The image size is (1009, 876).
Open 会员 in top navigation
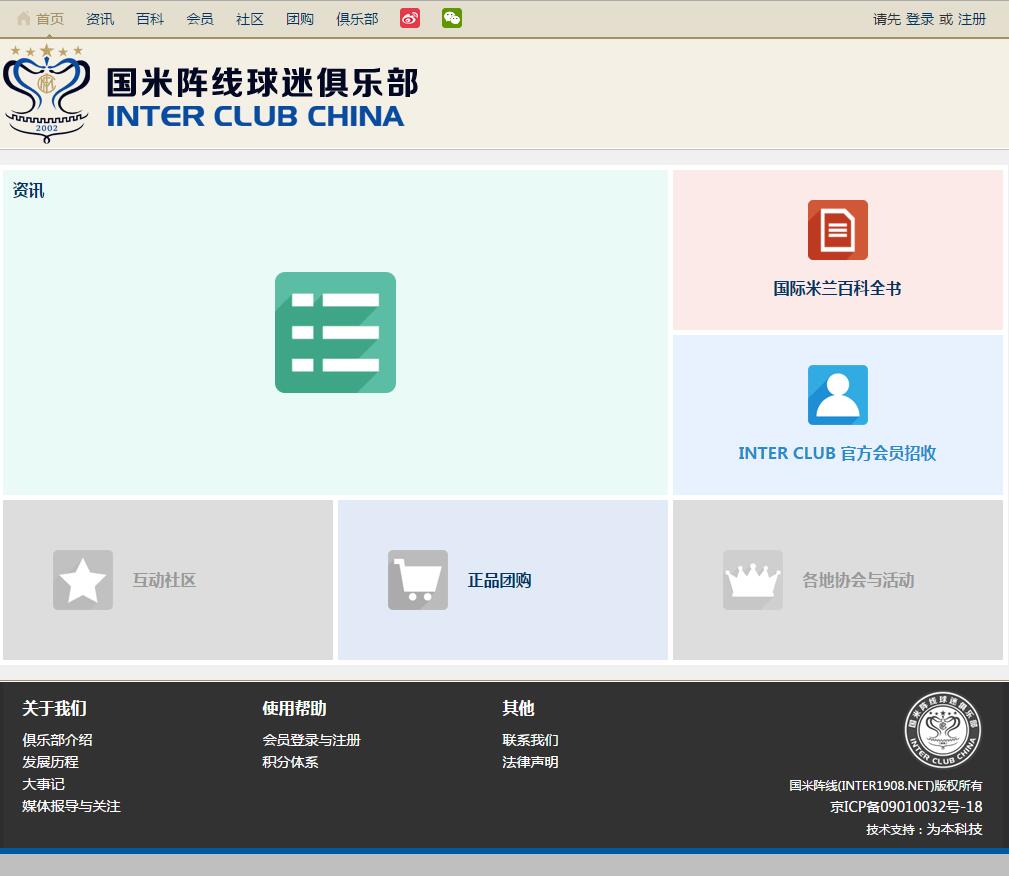point(199,19)
